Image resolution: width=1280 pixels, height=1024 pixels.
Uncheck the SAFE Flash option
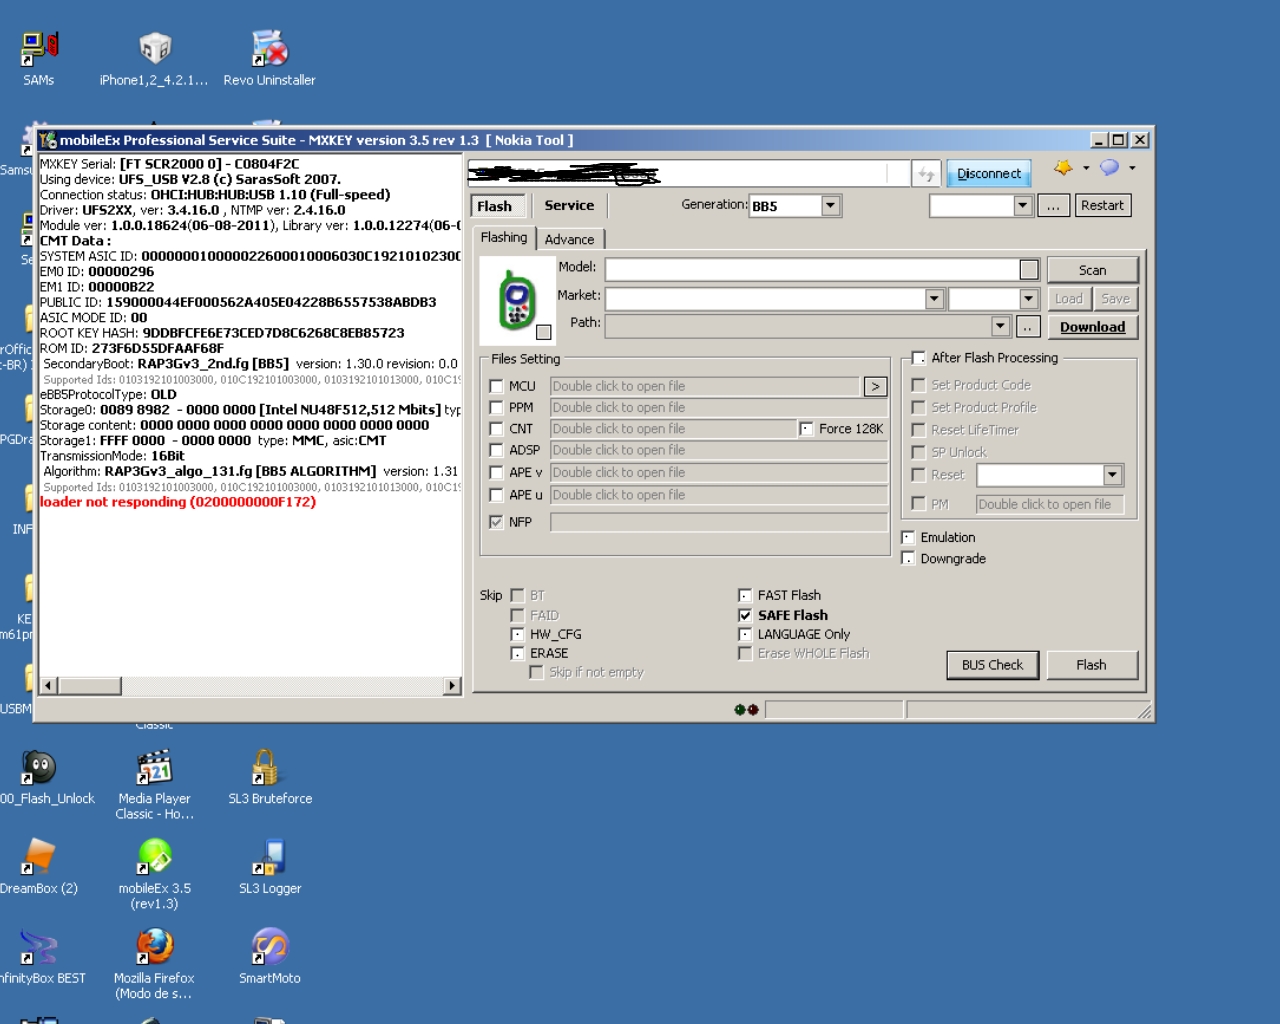[745, 615]
